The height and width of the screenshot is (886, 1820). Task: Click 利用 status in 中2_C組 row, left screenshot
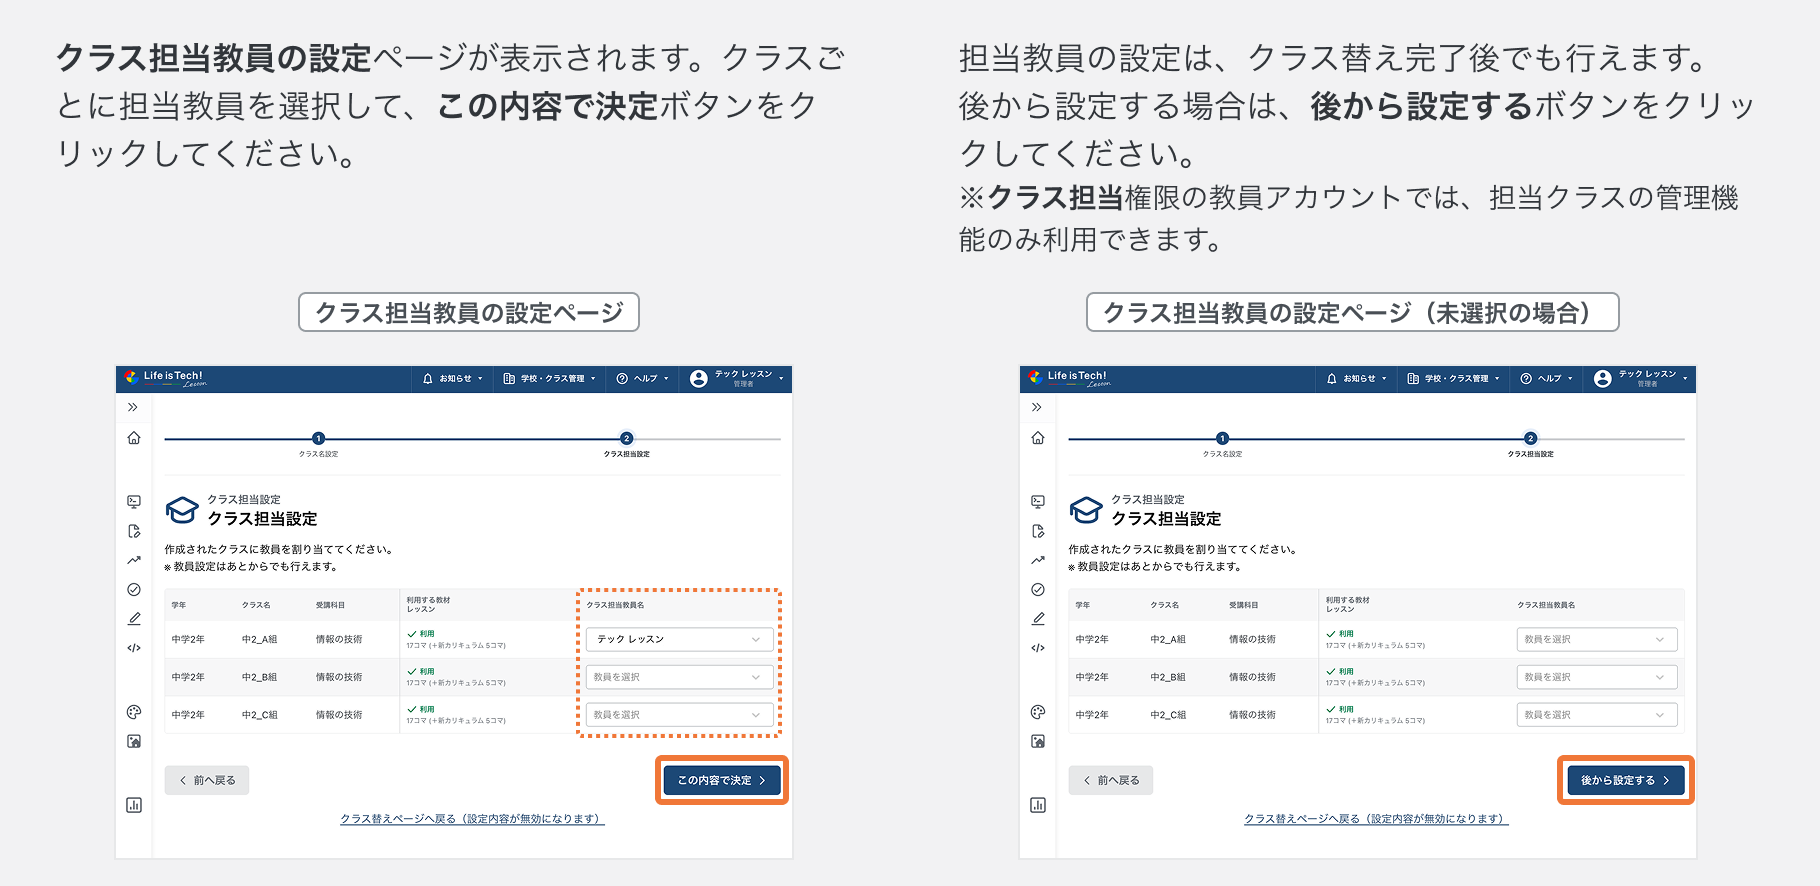421,709
